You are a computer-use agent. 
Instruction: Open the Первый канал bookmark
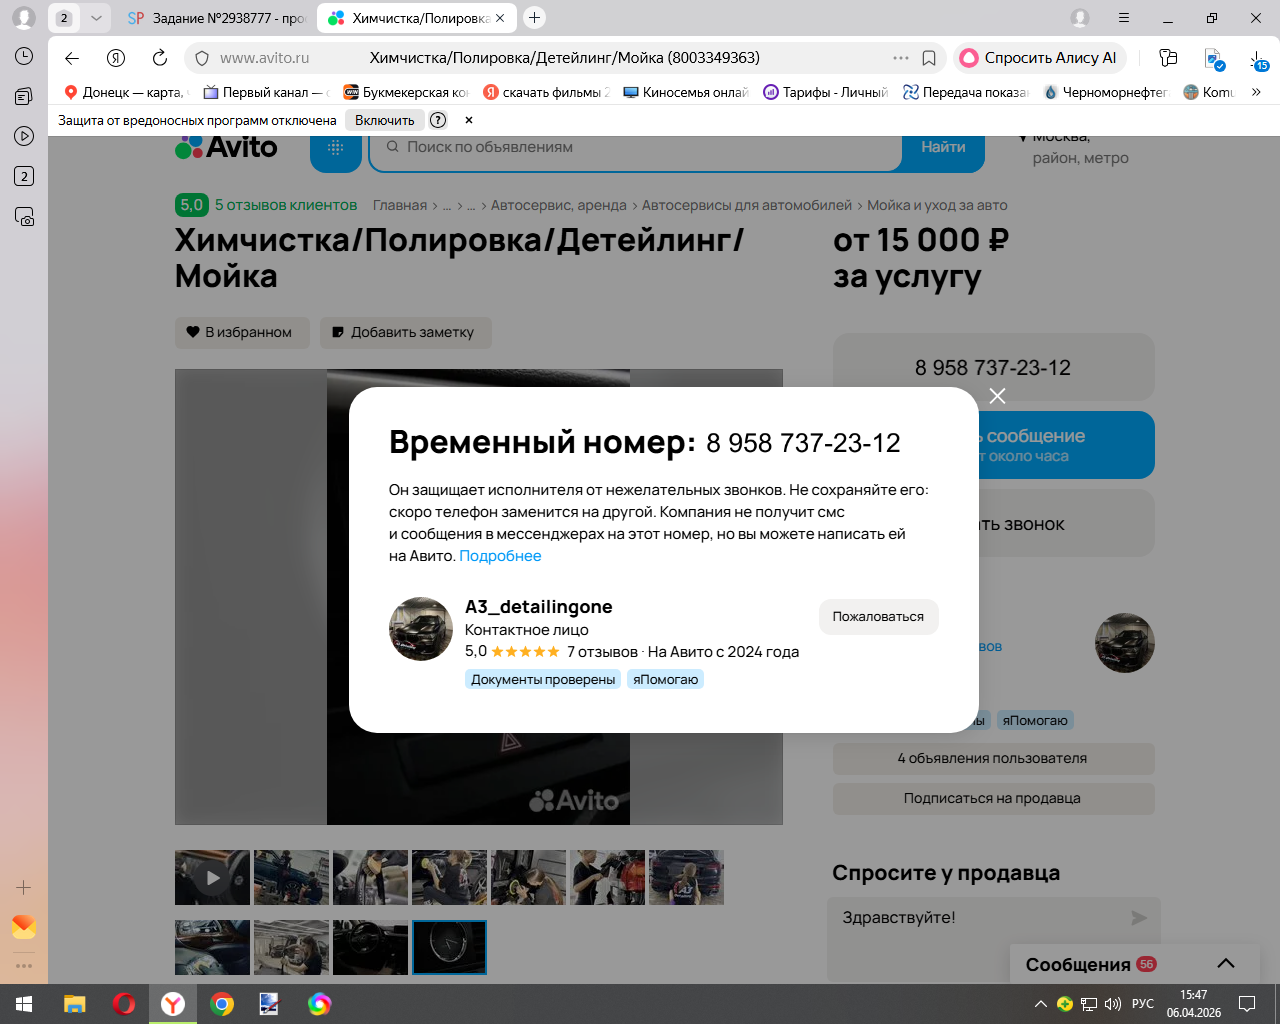[x=265, y=92]
